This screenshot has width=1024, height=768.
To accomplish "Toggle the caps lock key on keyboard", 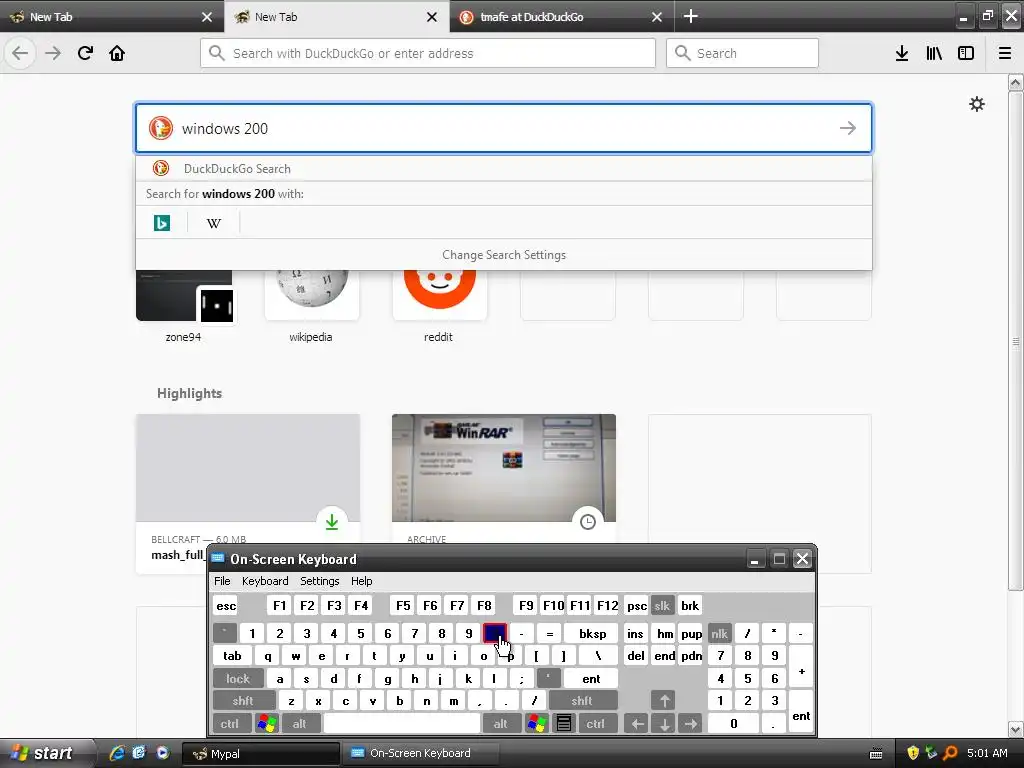I will [238, 679].
